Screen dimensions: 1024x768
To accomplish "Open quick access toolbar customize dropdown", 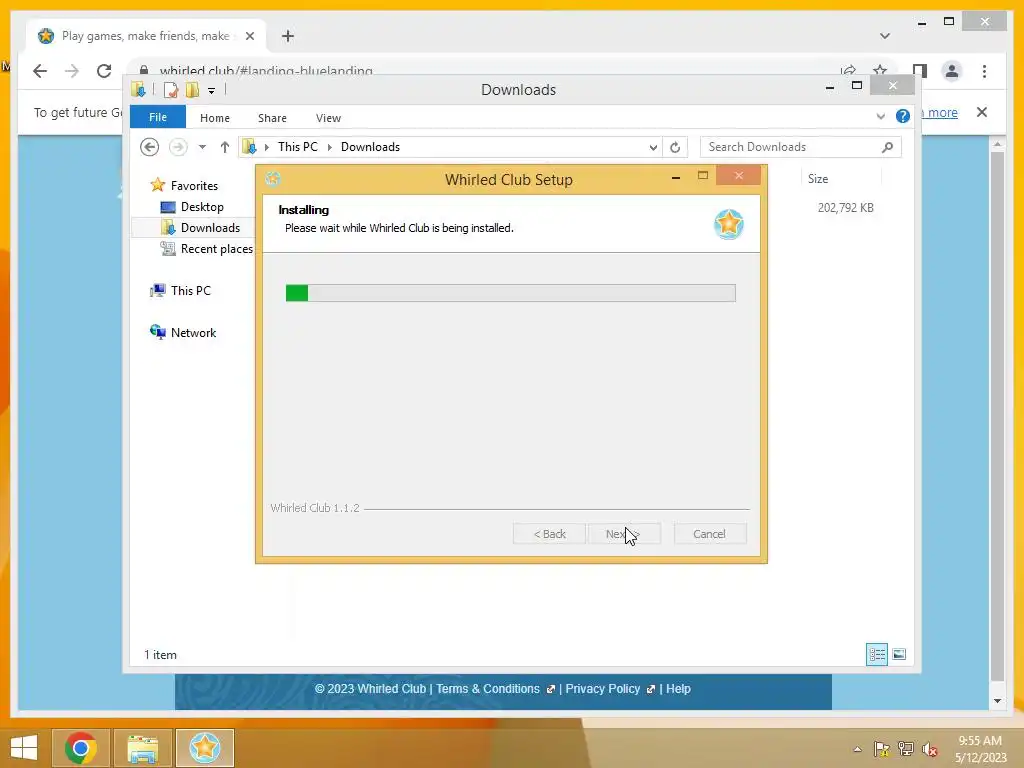I will (x=212, y=91).
